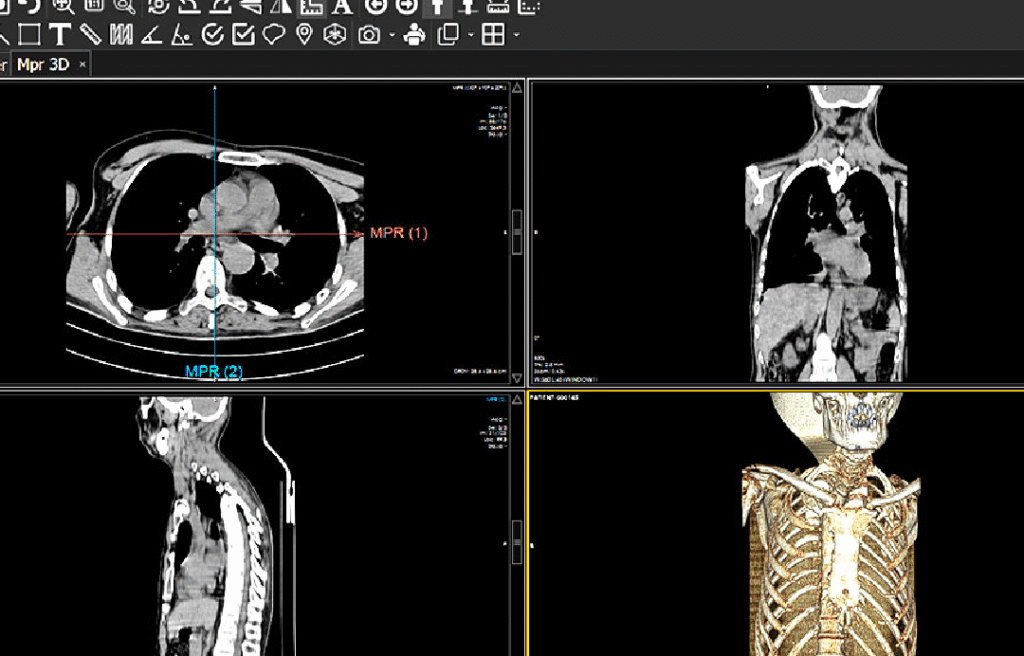Click the sagittal view scroll-up triangle
Image resolution: width=1024 pixels, height=656 pixels.
point(517,399)
